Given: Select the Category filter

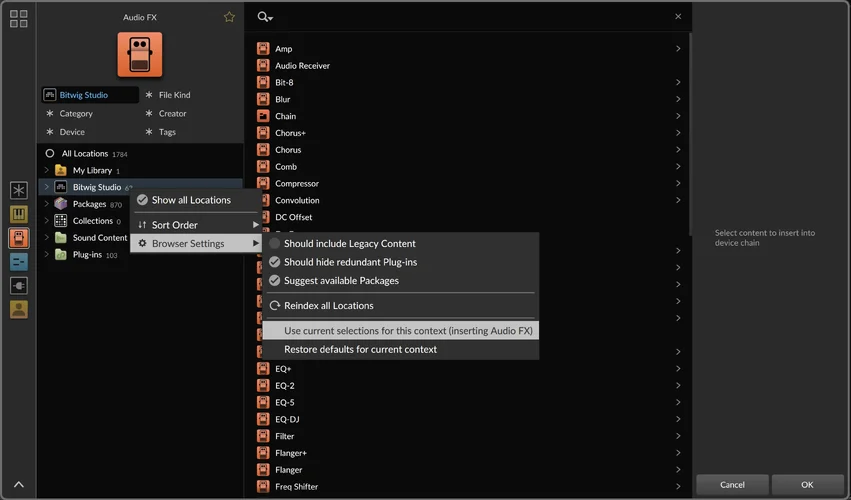Looking at the screenshot, I should point(69,113).
